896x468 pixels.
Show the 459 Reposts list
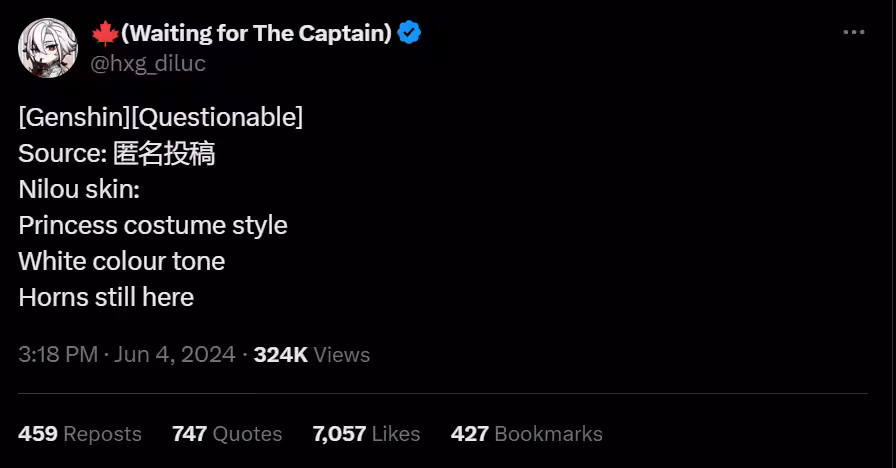point(80,434)
